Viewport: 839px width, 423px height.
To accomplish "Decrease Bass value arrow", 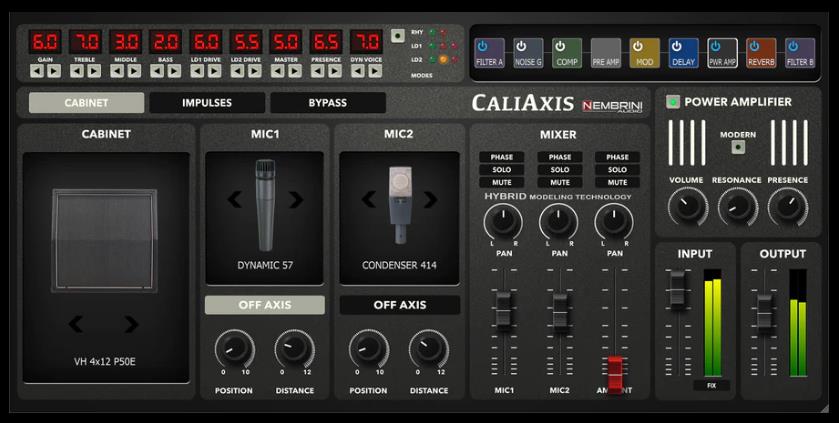I will click(157, 71).
